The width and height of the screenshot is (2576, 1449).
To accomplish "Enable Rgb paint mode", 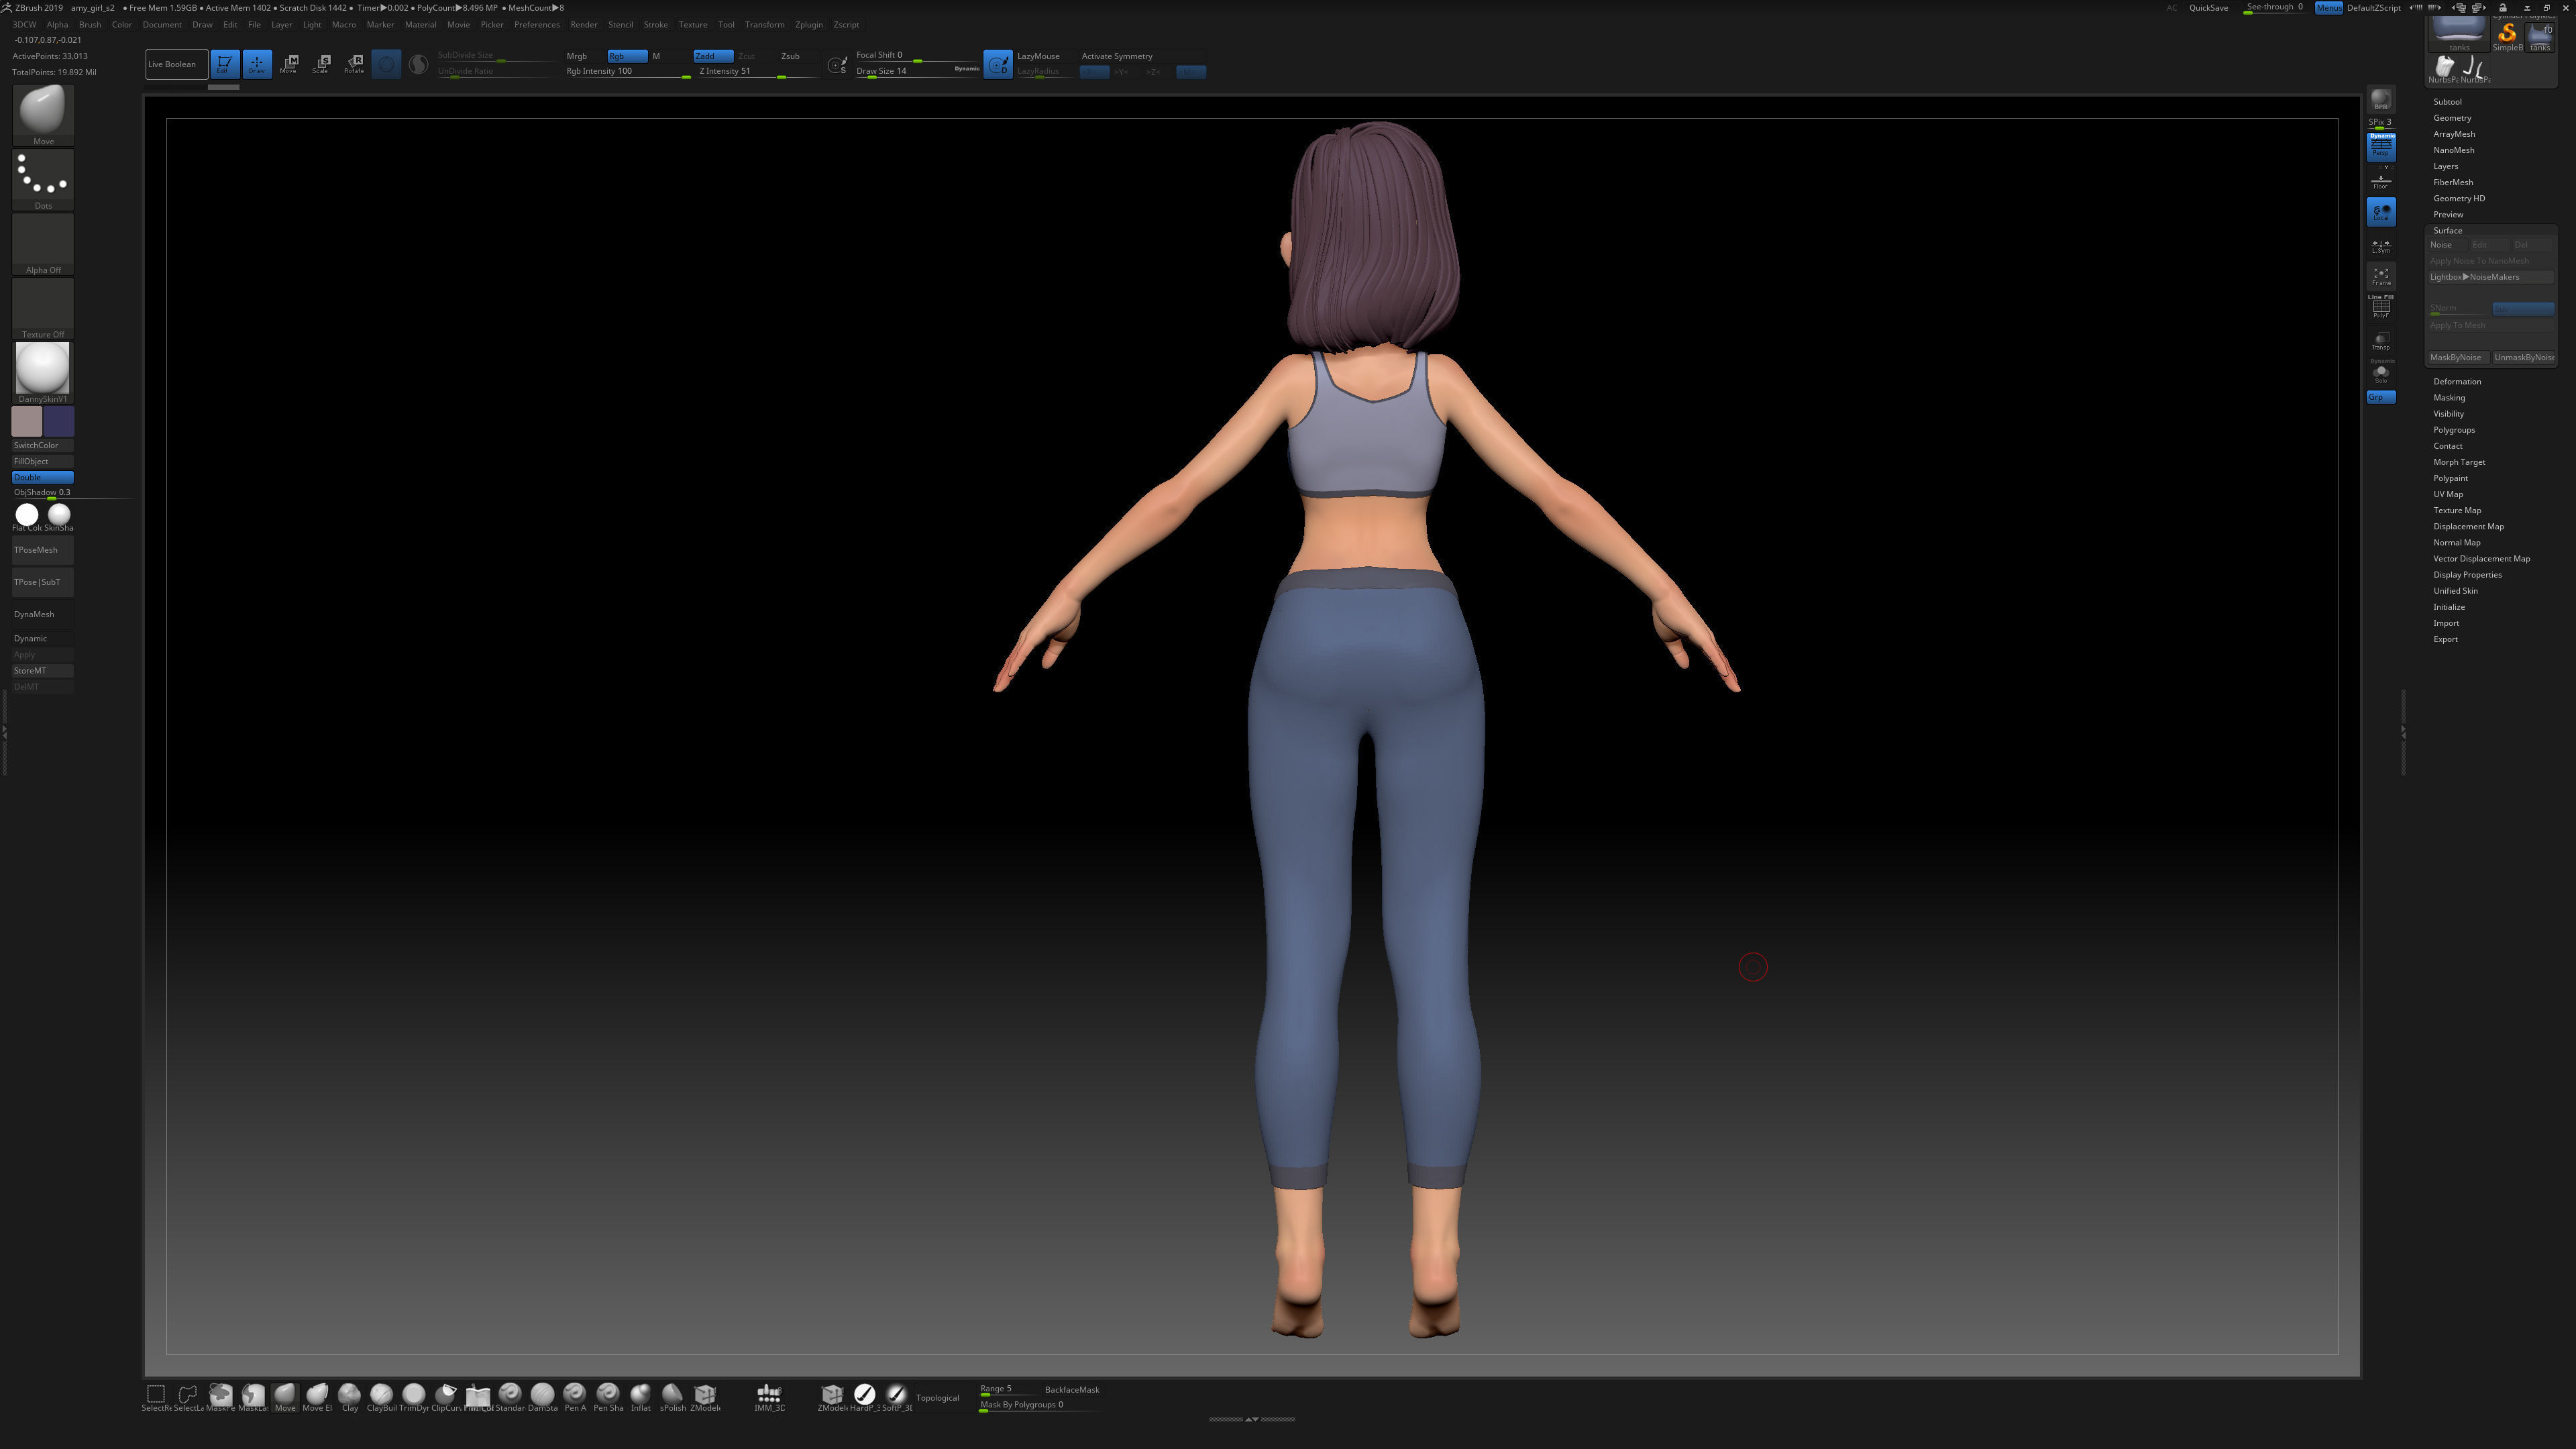I will click(627, 56).
